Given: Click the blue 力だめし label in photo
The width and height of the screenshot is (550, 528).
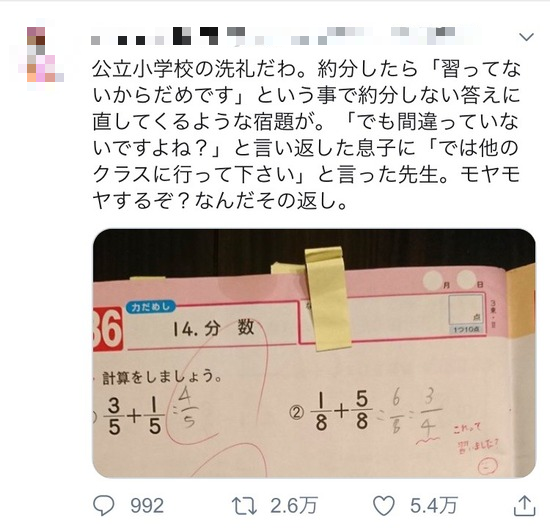Looking at the screenshot, I should pos(151,307).
